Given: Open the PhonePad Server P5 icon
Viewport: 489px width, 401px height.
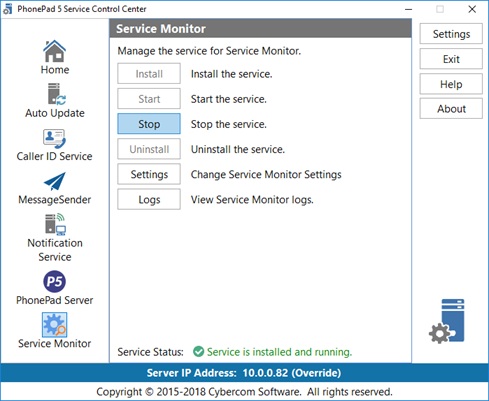Looking at the screenshot, I should (54, 282).
